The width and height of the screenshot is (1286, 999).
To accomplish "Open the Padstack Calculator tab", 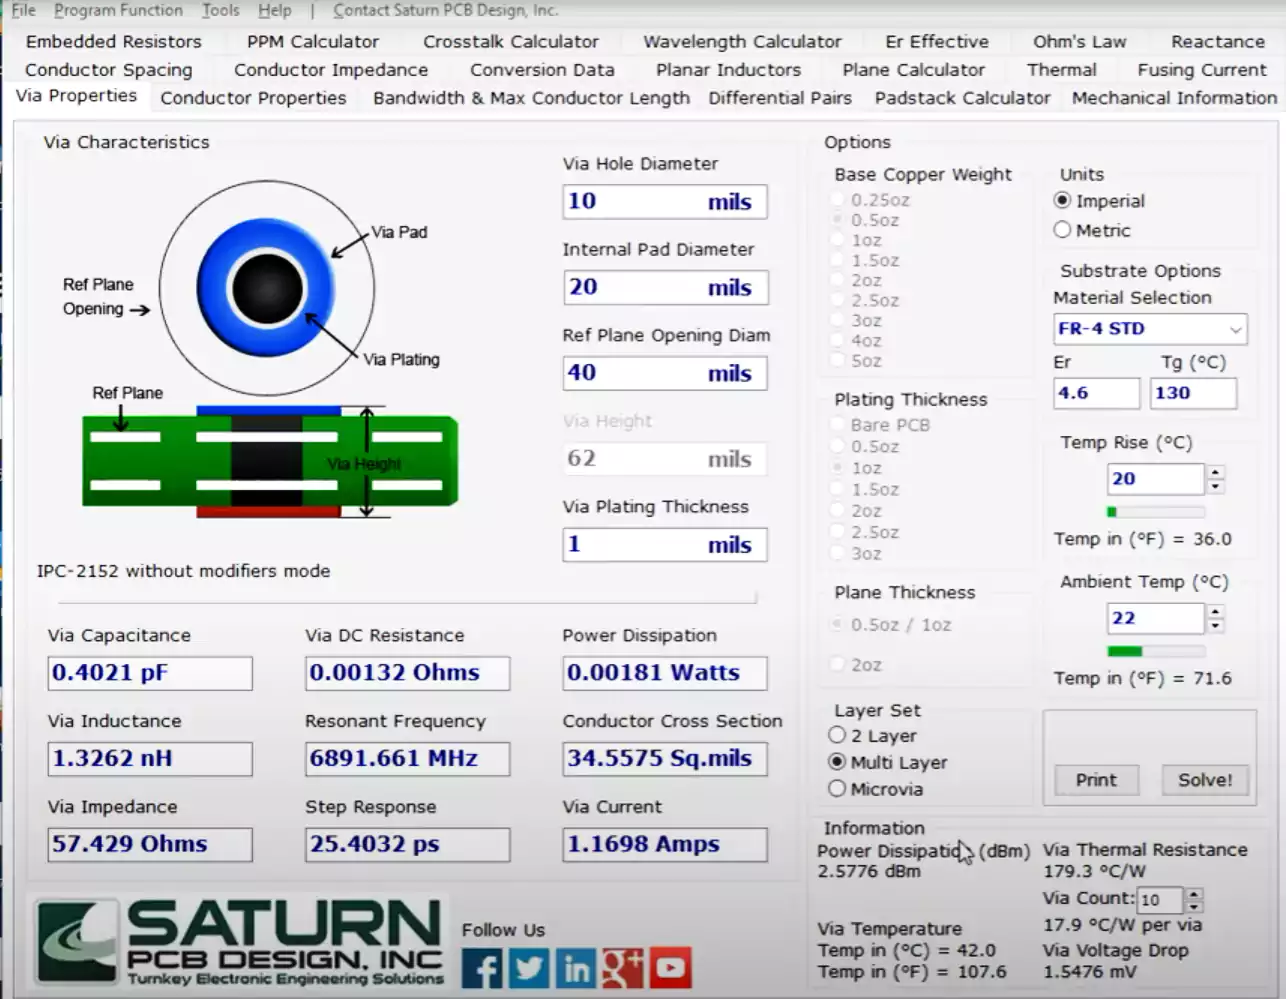I will click(x=962, y=97).
